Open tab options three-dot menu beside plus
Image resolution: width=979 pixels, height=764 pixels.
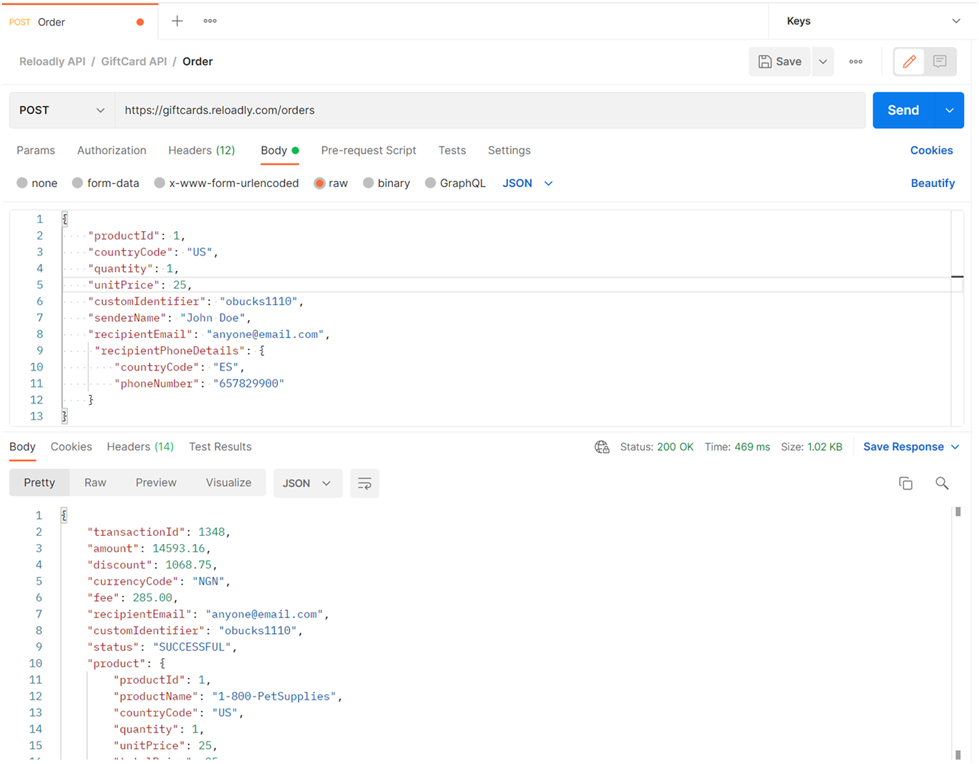click(x=210, y=21)
